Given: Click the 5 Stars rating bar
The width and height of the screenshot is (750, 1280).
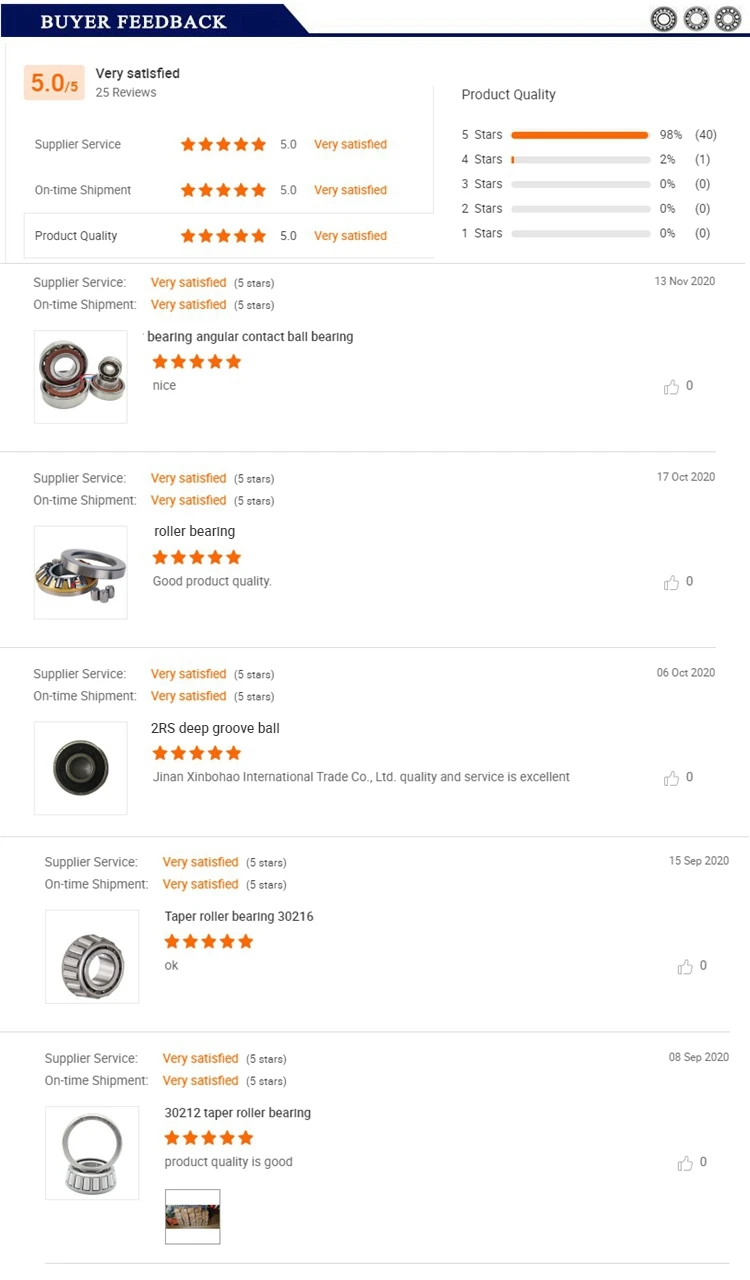Looking at the screenshot, I should tap(580, 135).
